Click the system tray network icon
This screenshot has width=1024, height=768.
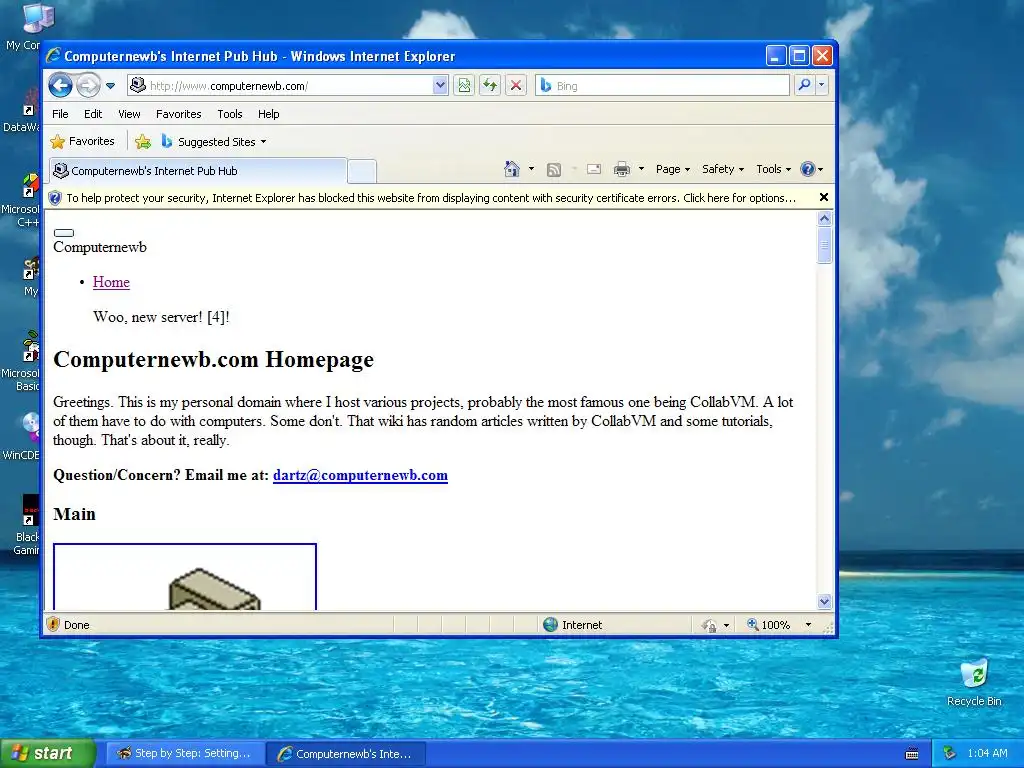pyautogui.click(x=950, y=754)
